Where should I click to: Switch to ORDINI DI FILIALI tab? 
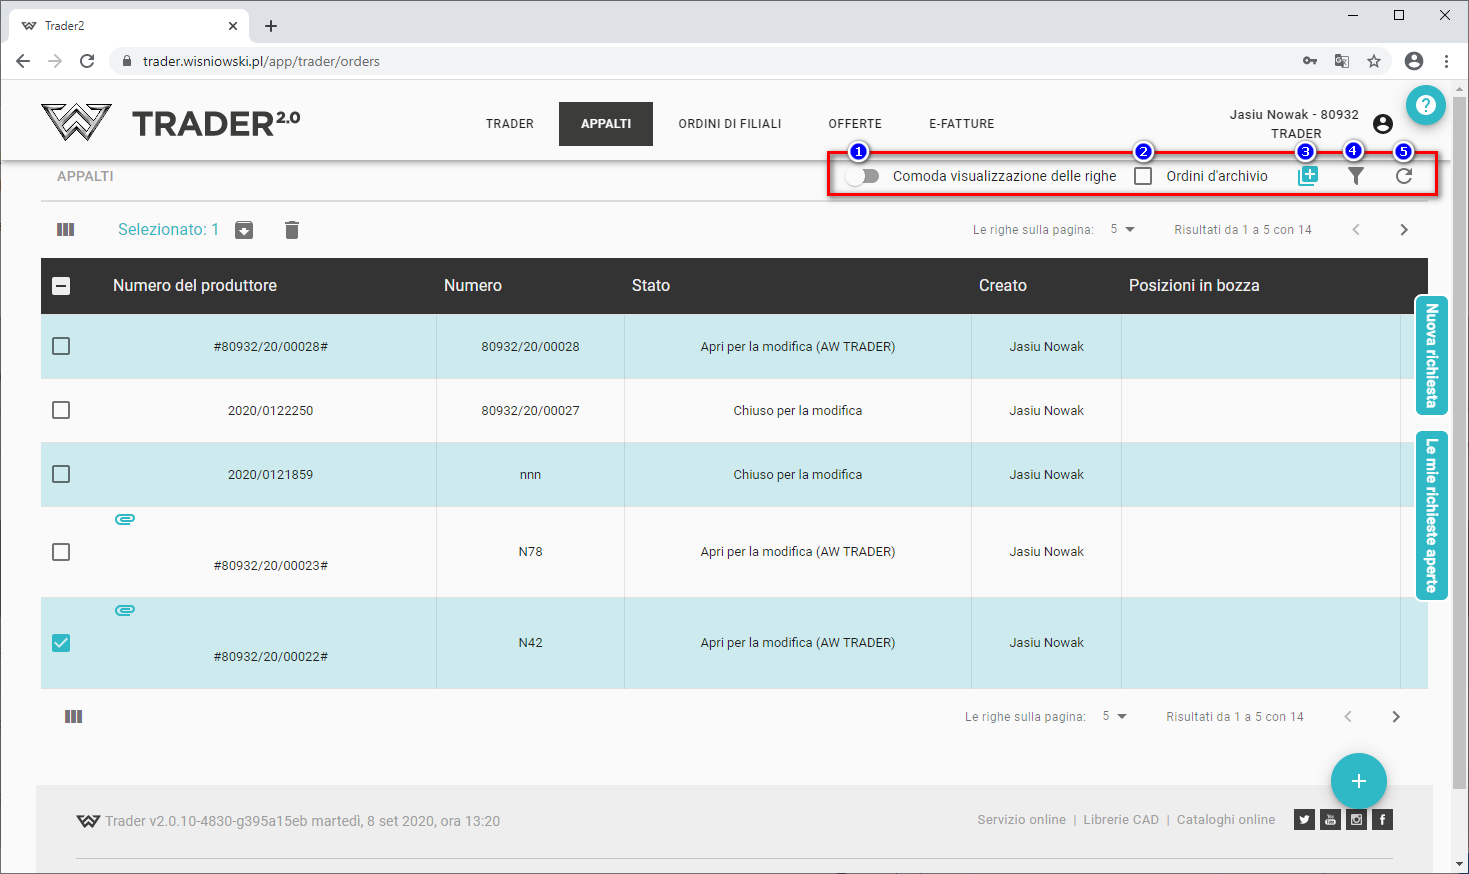729,124
